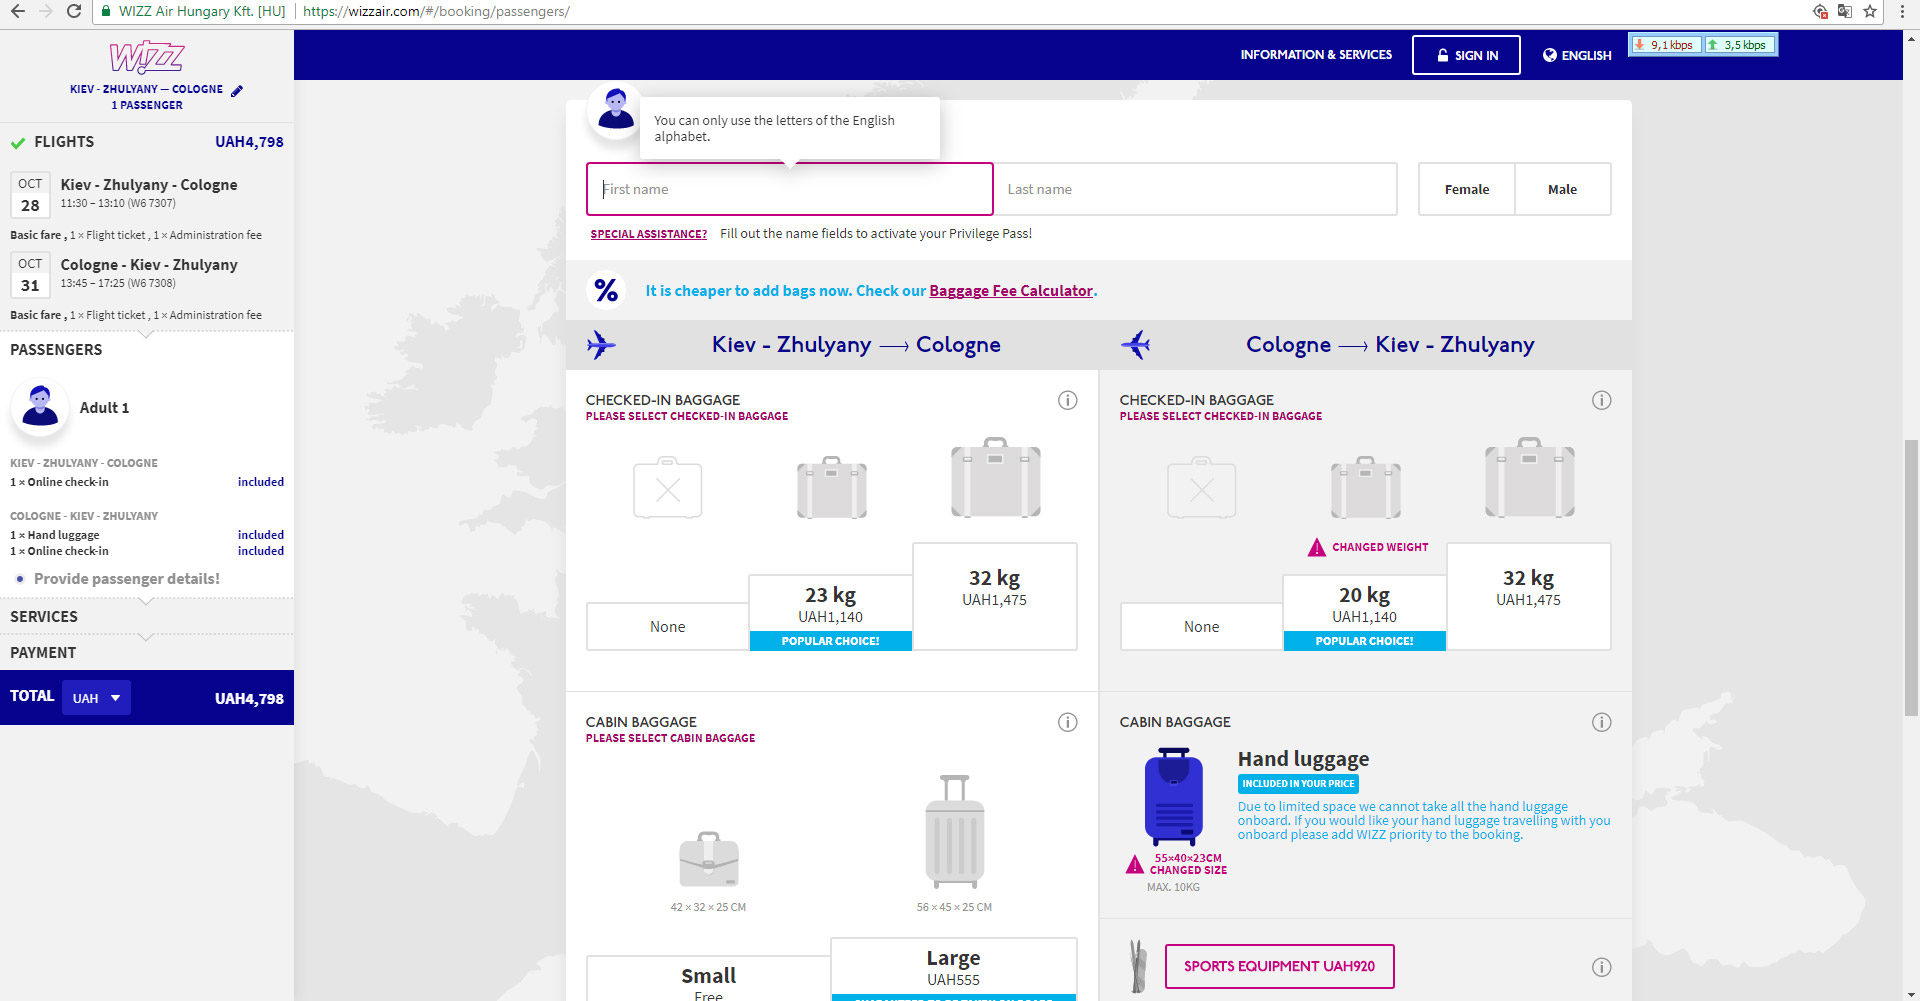Viewport: 1920px width, 1001px height.
Task: Click the outbound 23 kg suitcase image
Action: pos(832,487)
